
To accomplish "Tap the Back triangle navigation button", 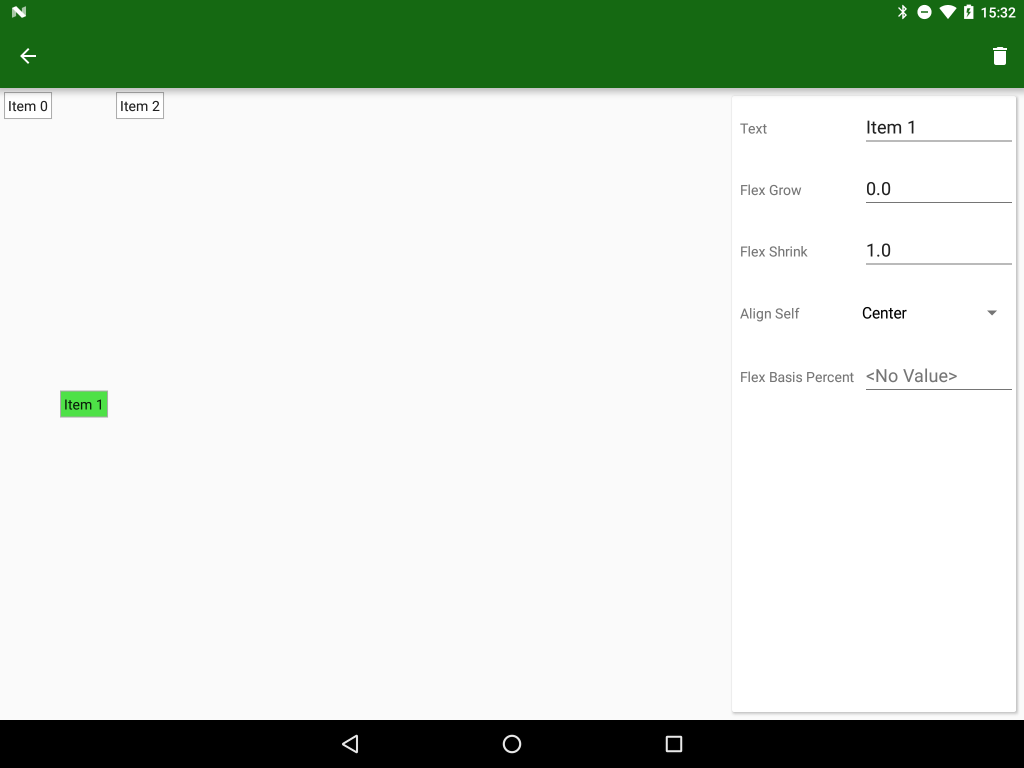I will (349, 744).
